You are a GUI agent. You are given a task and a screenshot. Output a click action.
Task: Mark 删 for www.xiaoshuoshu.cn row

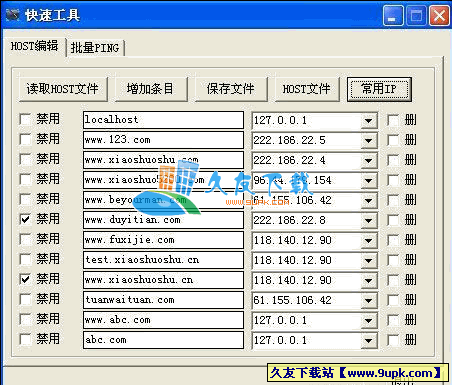coord(393,280)
